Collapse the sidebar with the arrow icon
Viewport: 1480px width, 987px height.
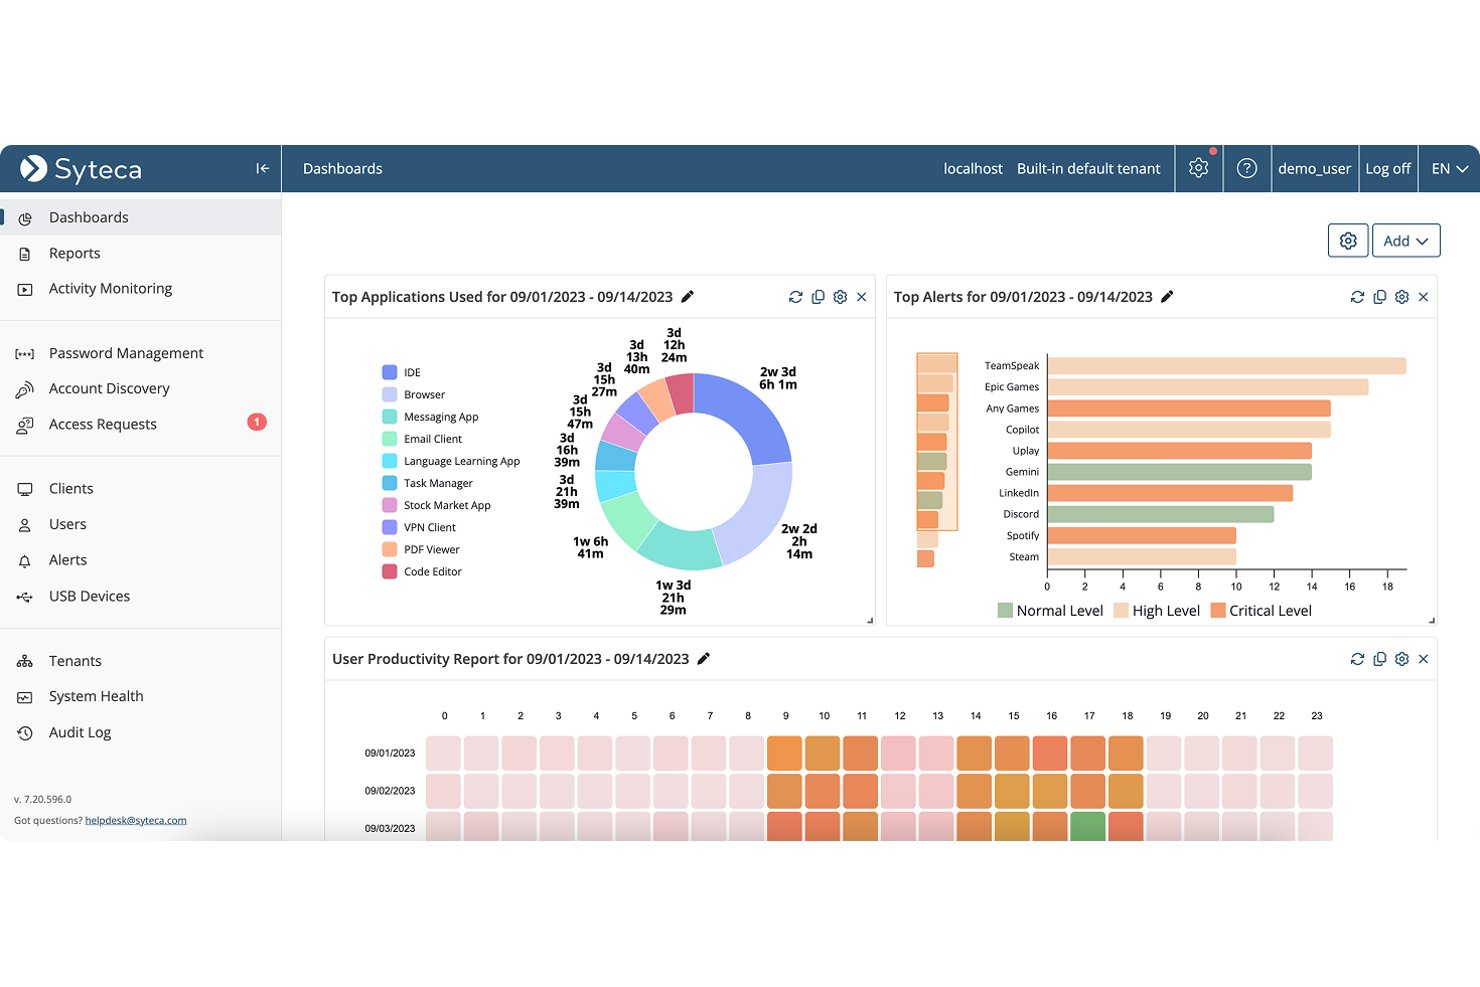pyautogui.click(x=262, y=168)
